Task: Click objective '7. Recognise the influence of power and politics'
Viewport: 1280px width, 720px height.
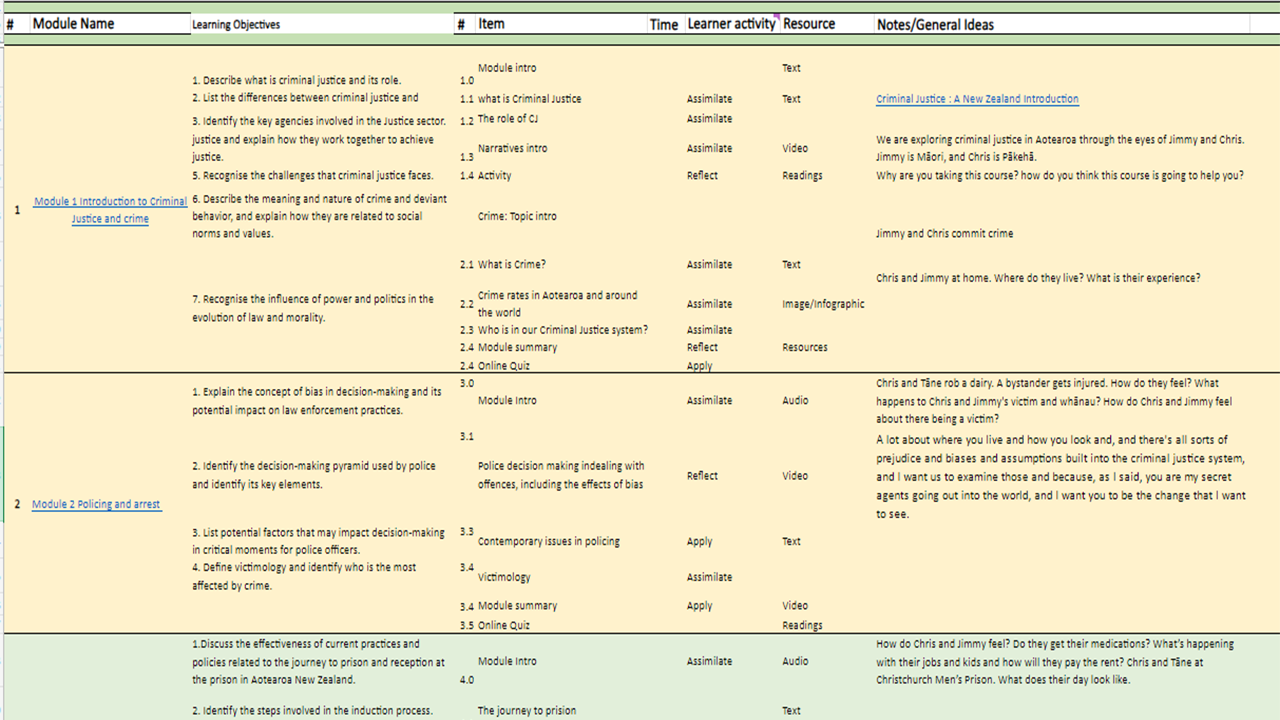Action: coord(313,308)
